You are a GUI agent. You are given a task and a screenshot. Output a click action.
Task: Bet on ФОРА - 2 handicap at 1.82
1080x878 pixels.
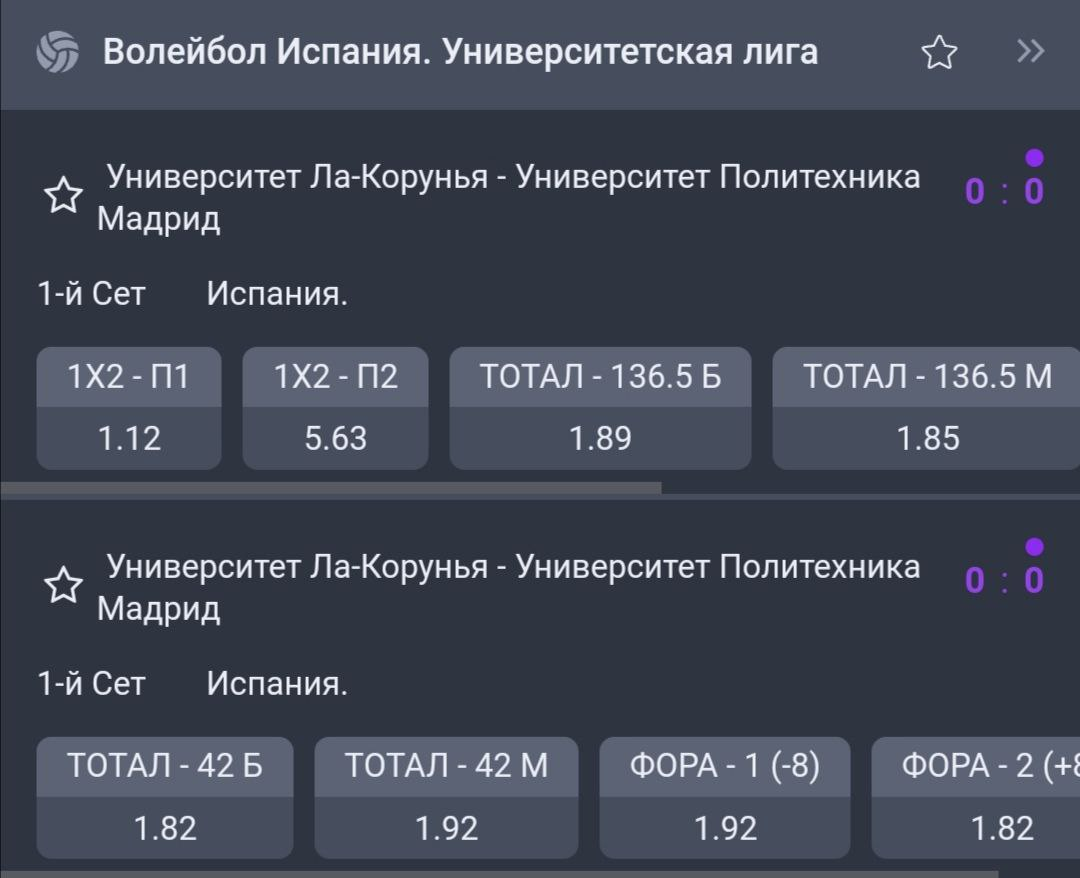tap(977, 798)
